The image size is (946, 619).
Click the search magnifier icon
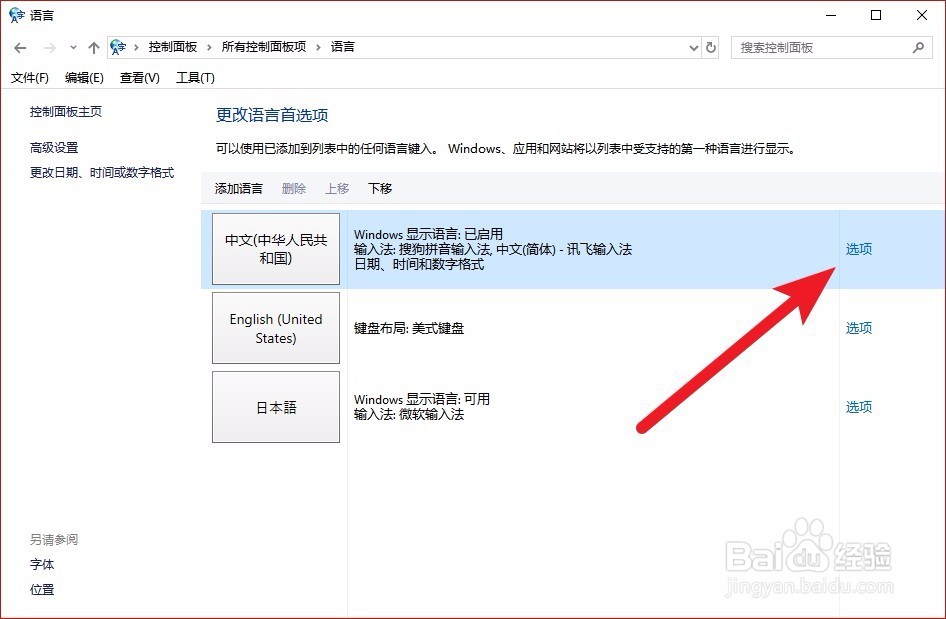click(x=918, y=47)
